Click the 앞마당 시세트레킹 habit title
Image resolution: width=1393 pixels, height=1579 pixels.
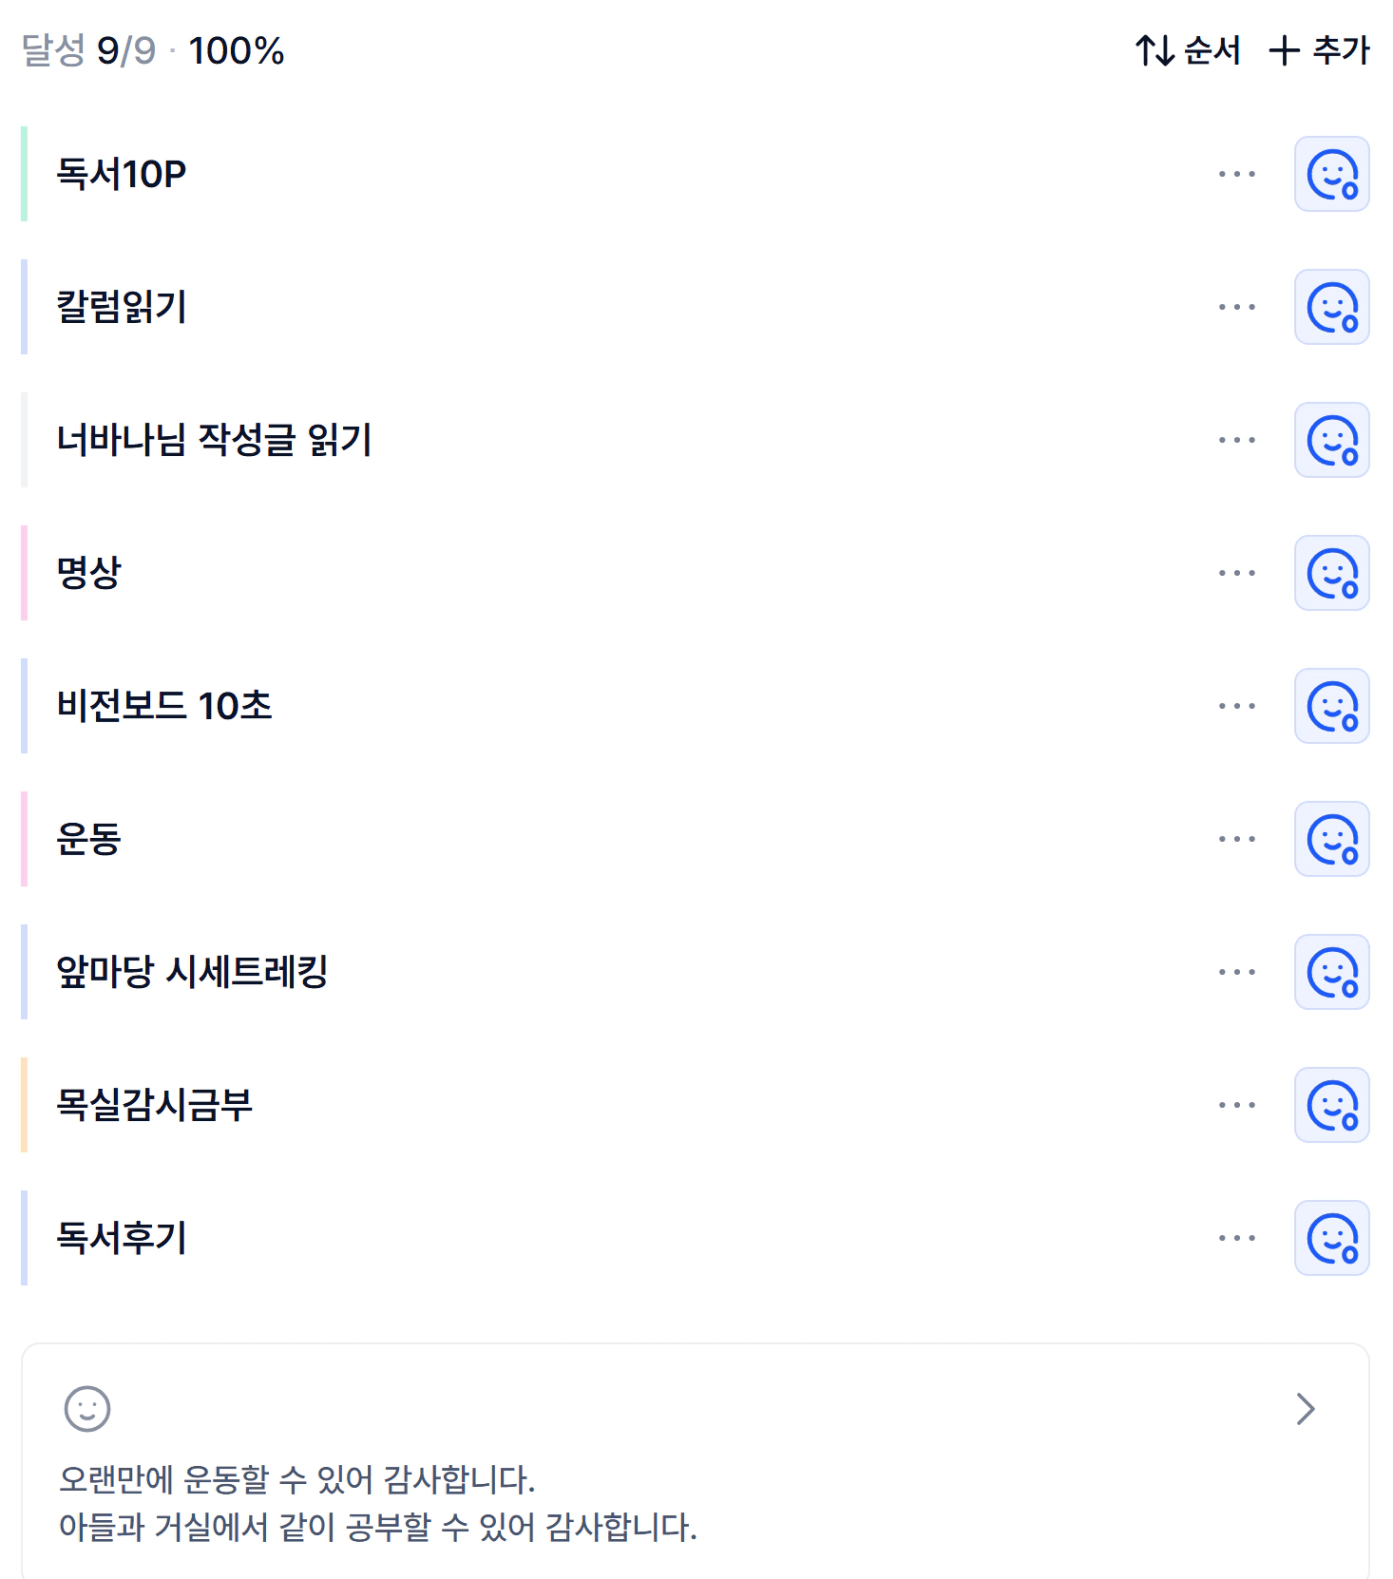click(192, 972)
